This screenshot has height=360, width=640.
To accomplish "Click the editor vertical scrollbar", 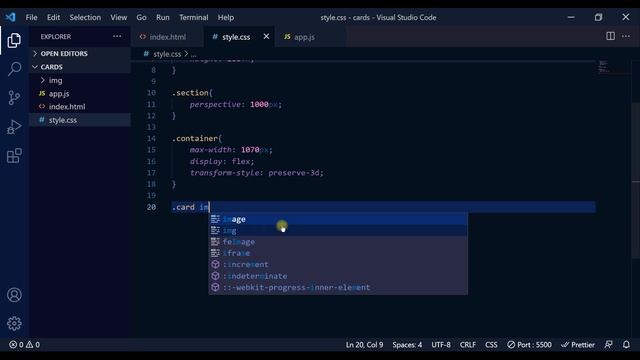I will point(635,180).
